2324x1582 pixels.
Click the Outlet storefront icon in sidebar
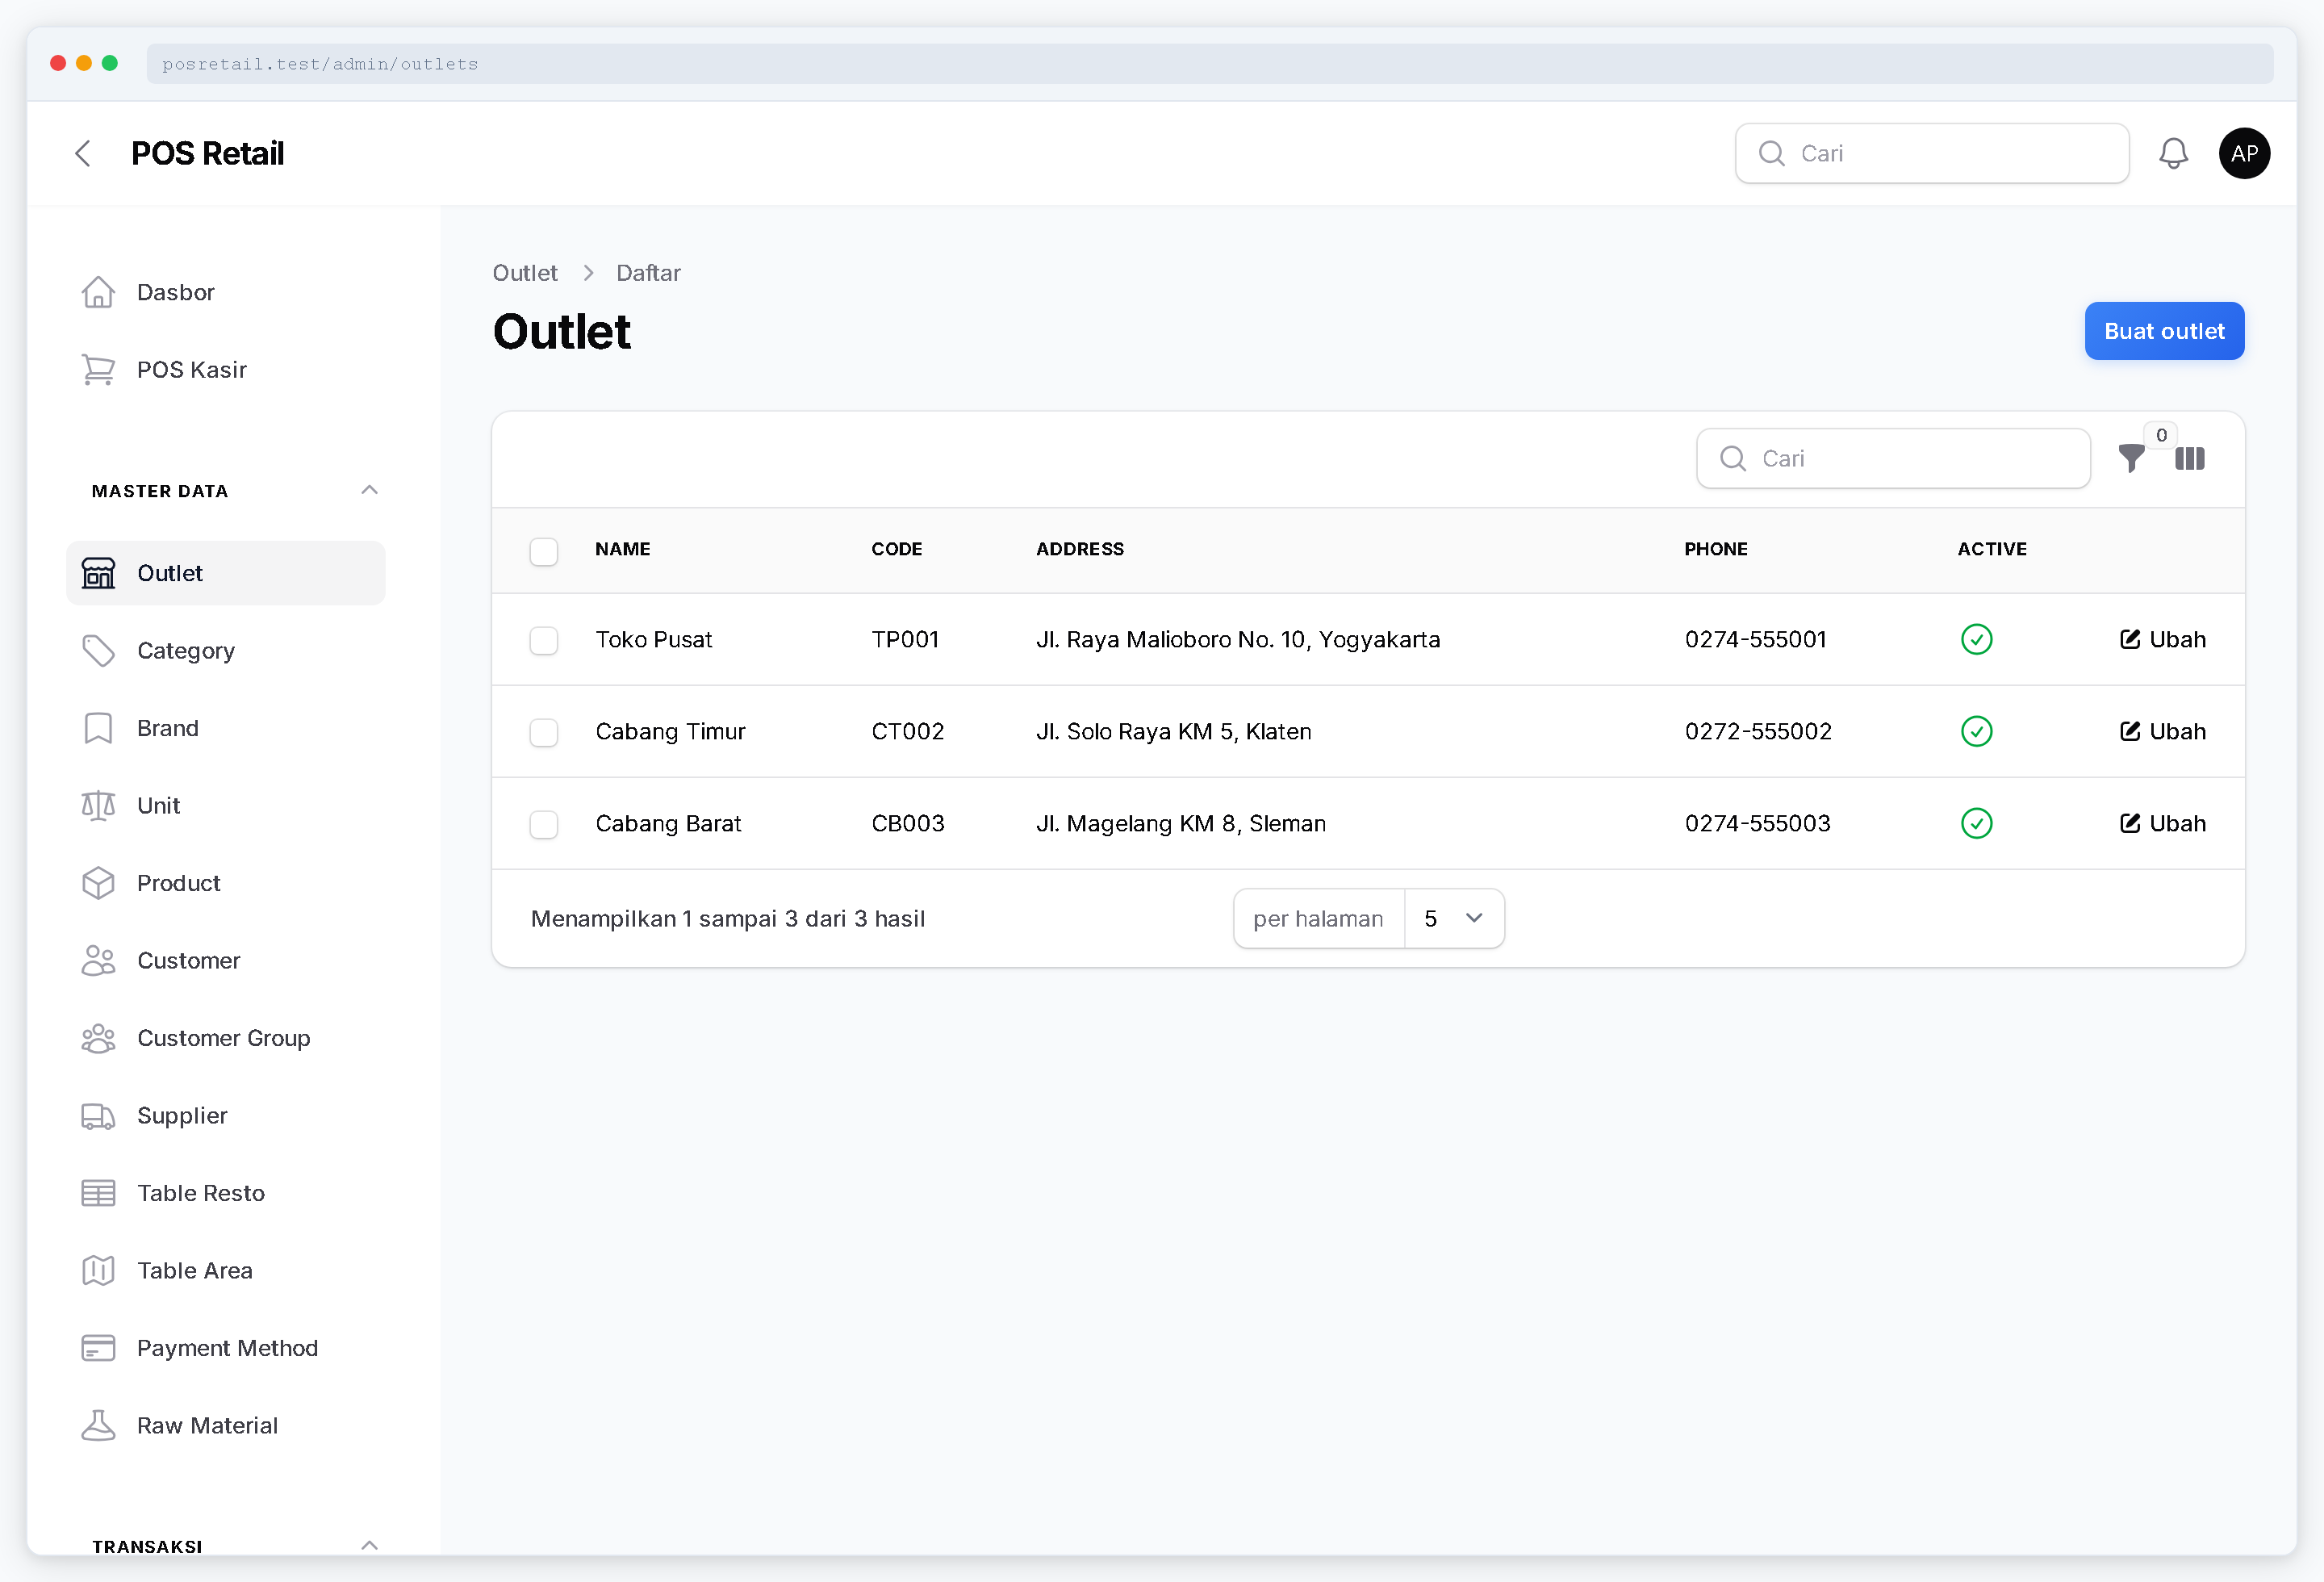98,573
